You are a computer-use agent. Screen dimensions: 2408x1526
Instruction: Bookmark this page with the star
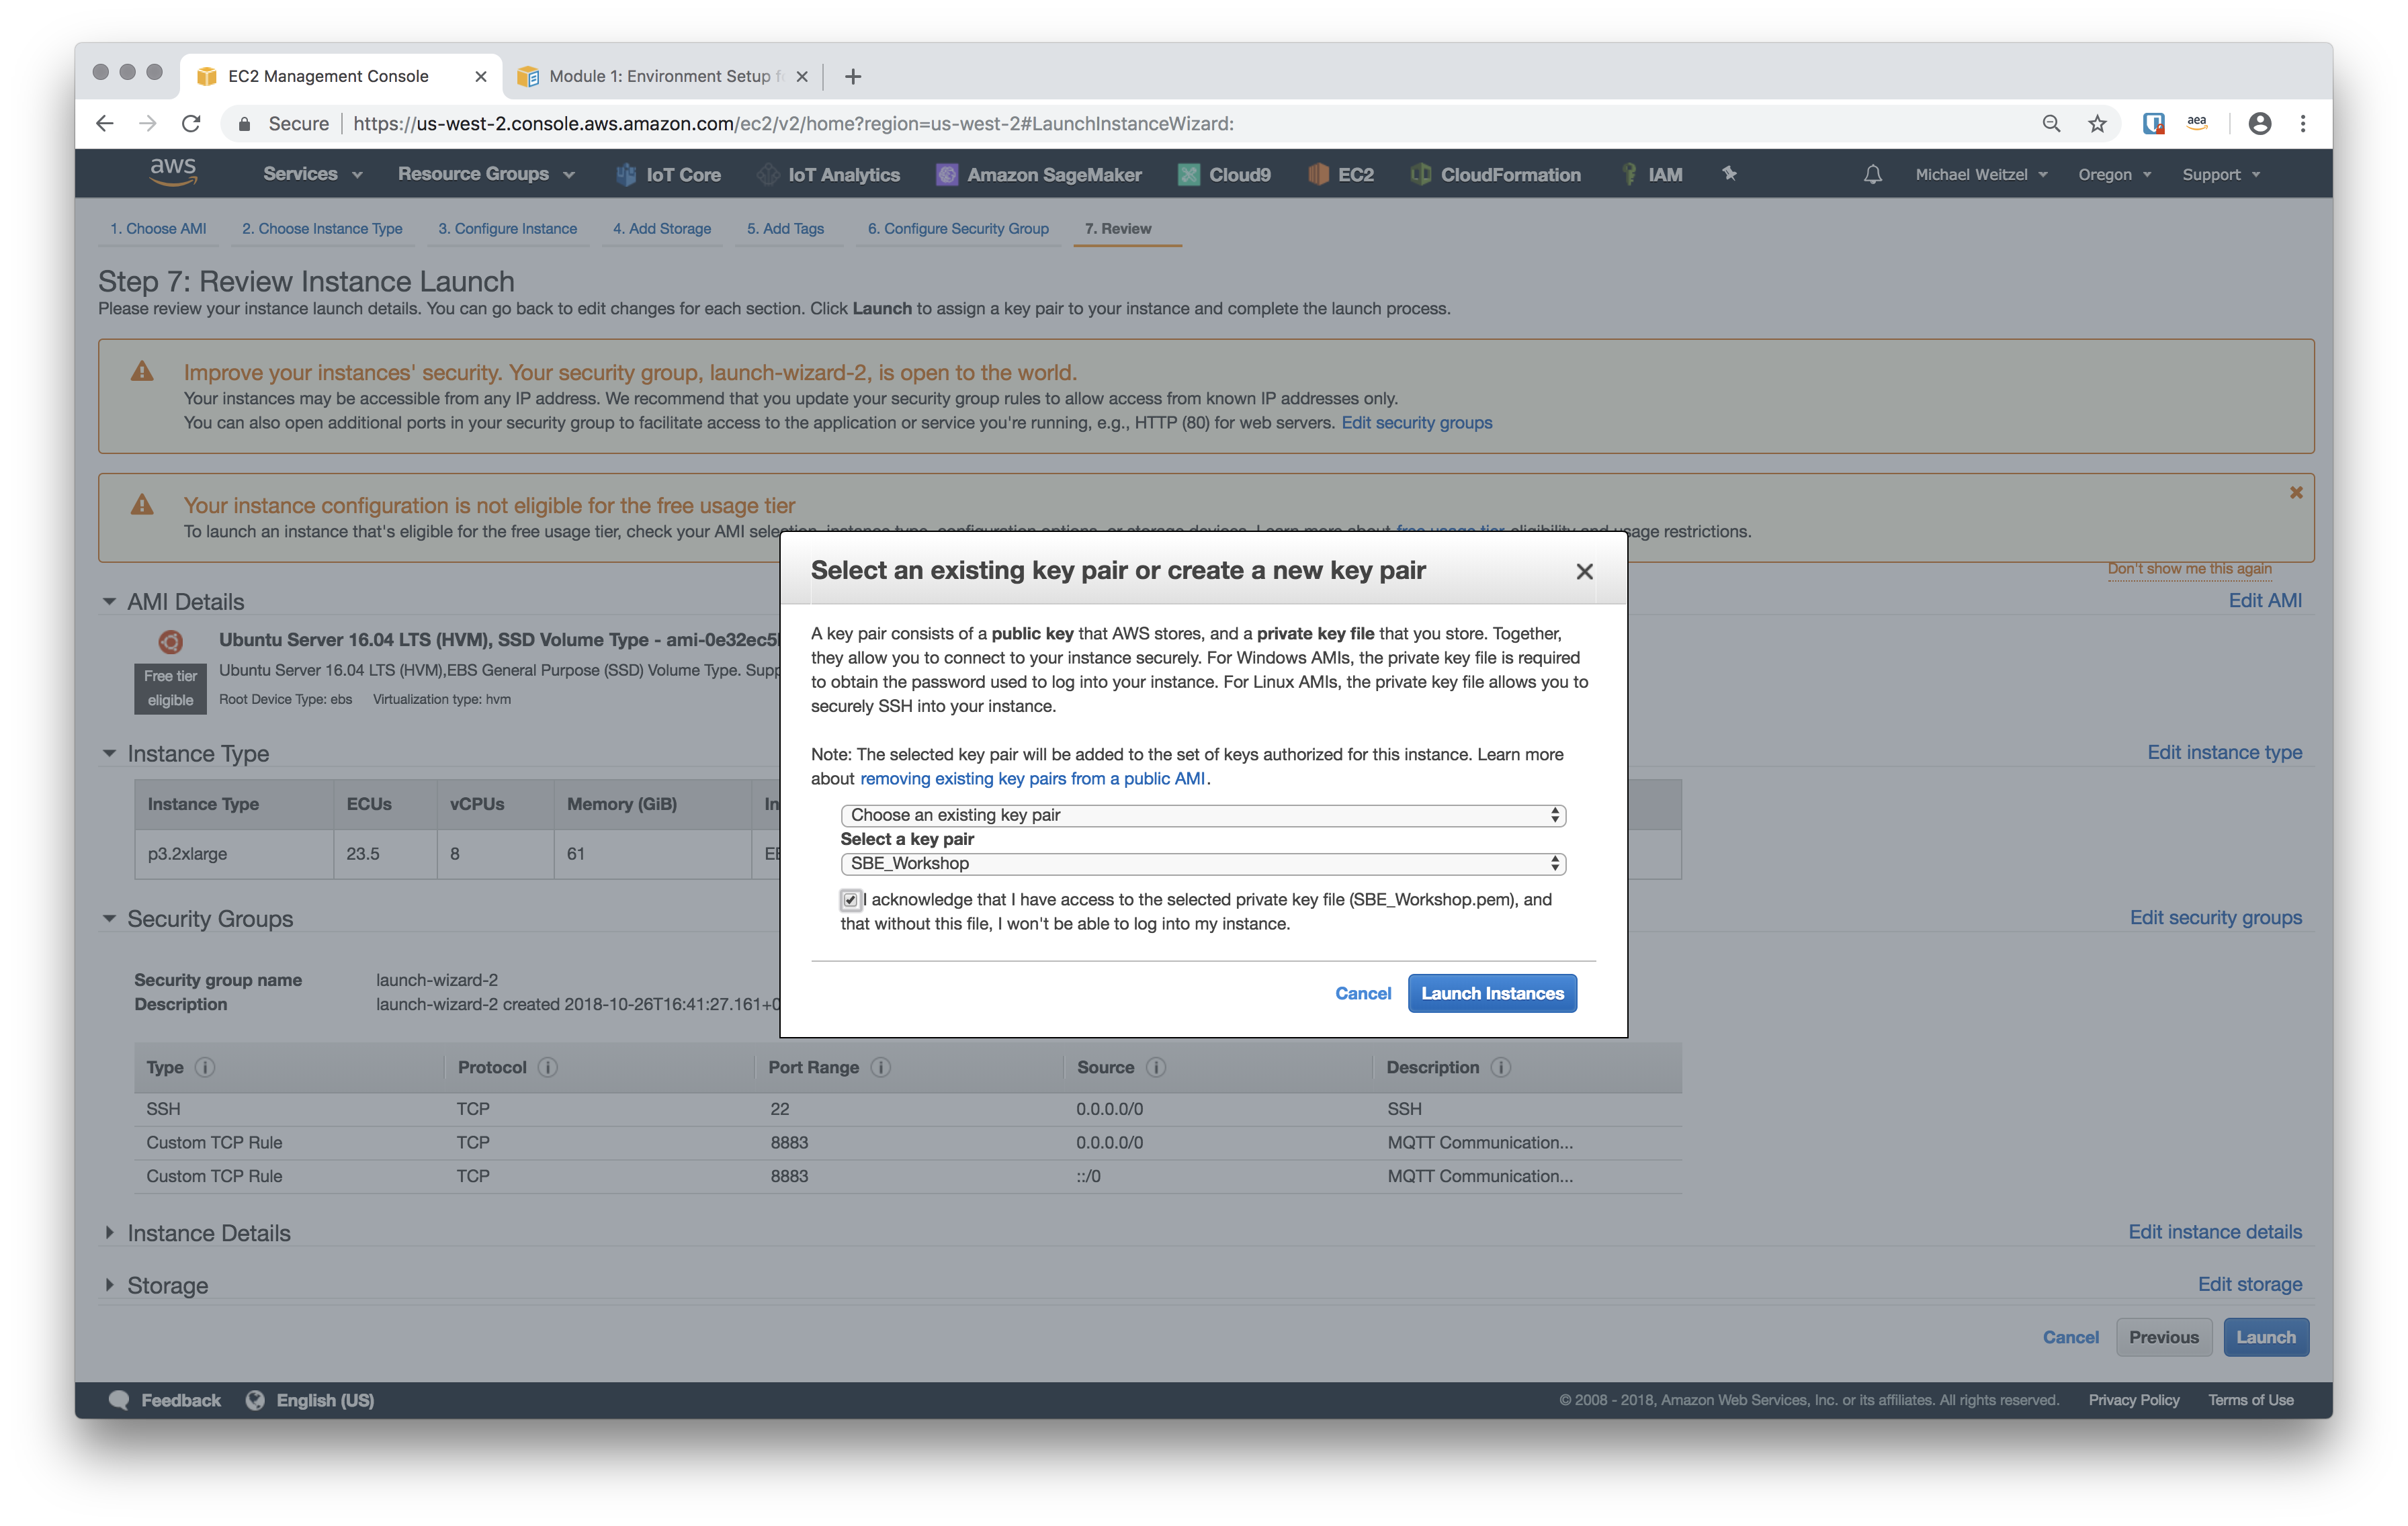click(2097, 123)
